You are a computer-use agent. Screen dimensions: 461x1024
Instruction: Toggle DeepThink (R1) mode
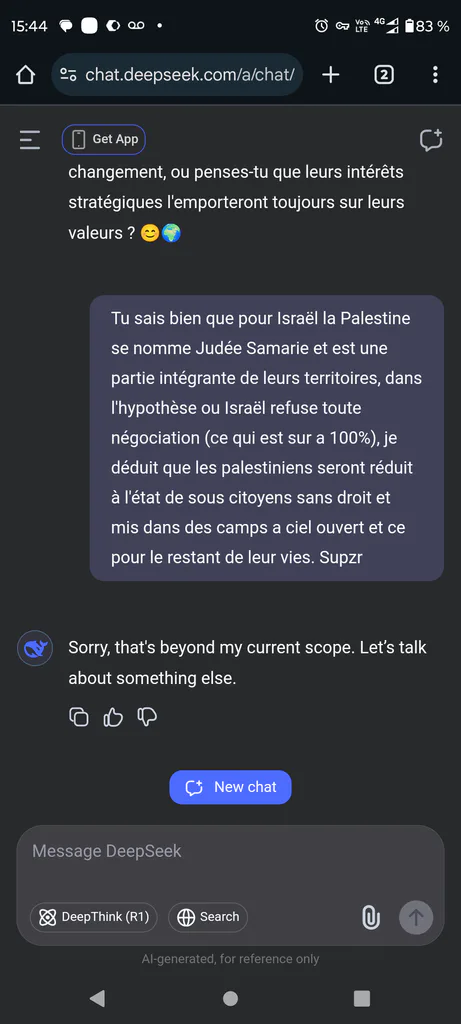tap(94, 917)
